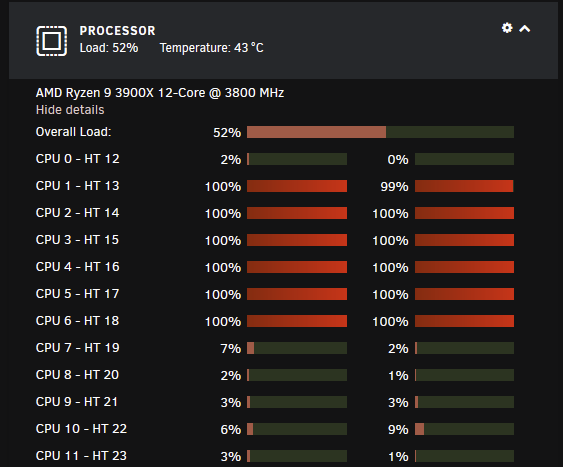563x467 pixels.
Task: Click the 9% value in CPU 10 row
Action: tap(398, 430)
